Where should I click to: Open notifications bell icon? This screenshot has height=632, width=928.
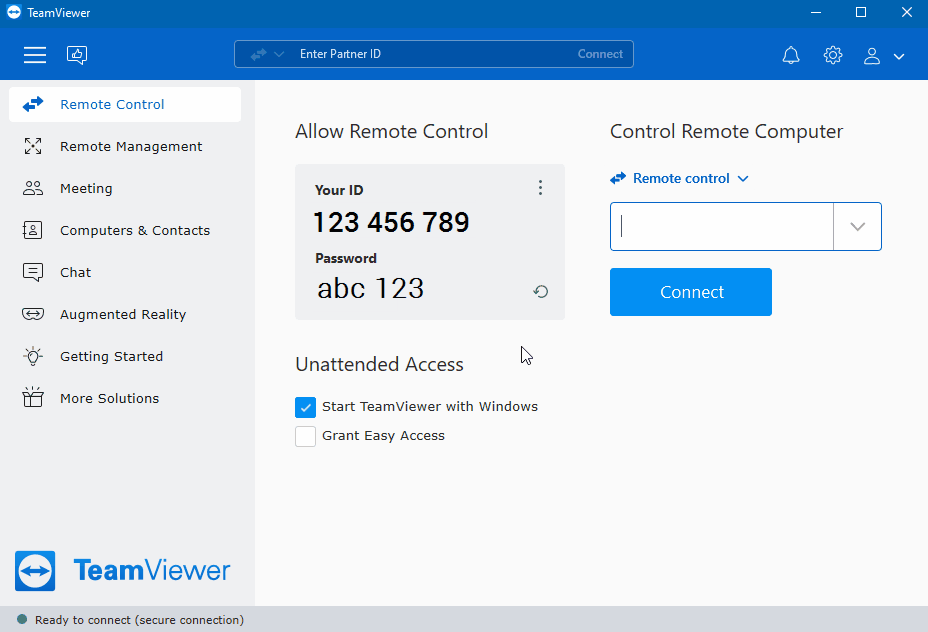(x=791, y=55)
